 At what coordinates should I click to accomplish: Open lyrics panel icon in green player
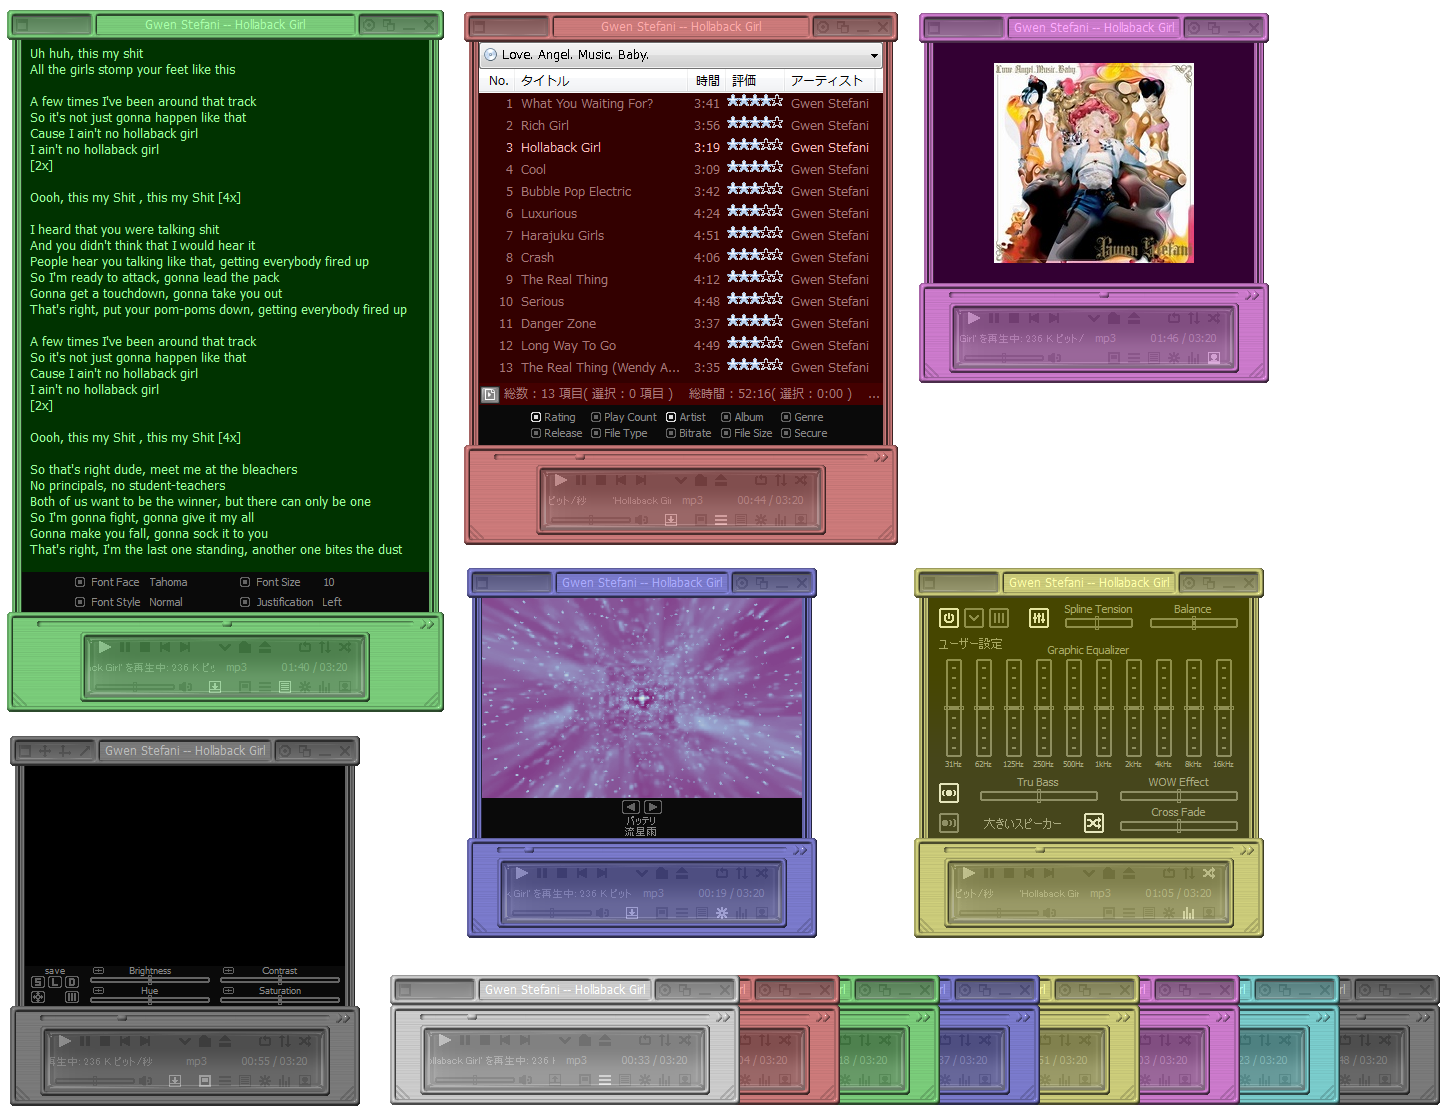285,687
